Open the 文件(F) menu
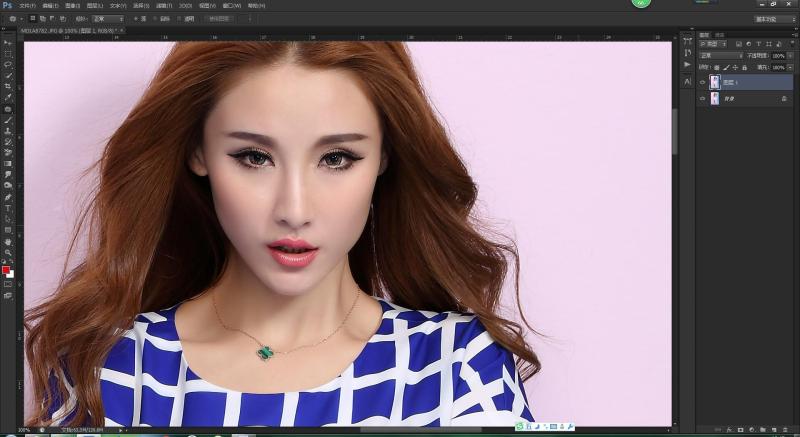800x437 pixels. coord(27,6)
